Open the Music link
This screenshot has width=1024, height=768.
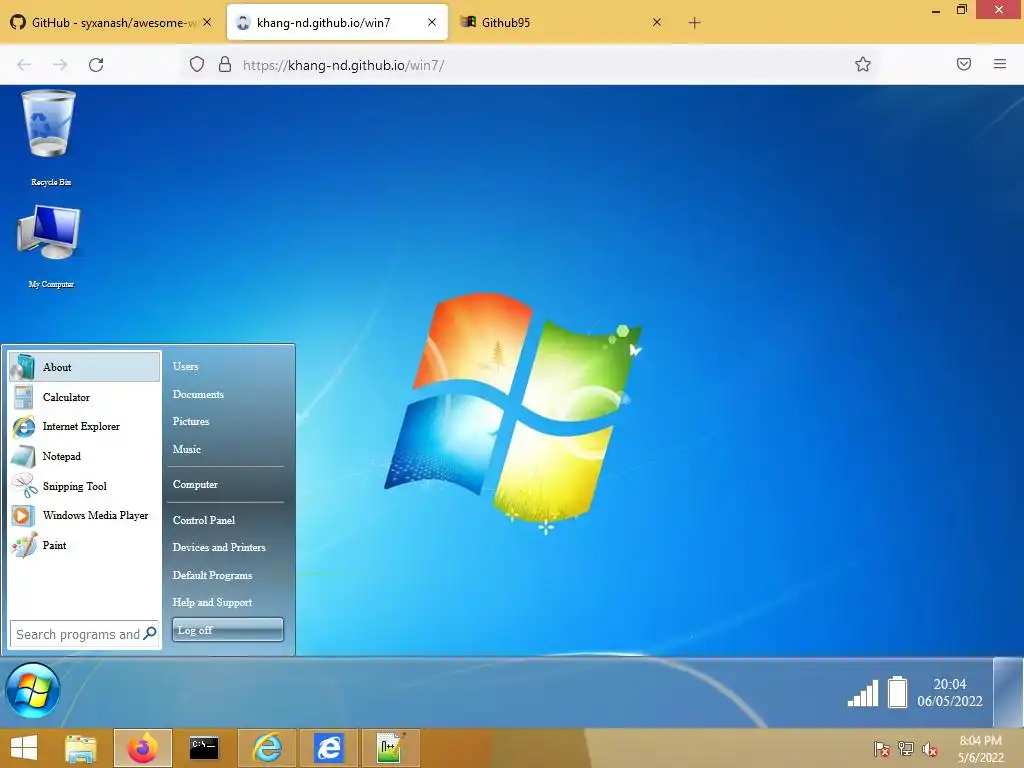187,449
